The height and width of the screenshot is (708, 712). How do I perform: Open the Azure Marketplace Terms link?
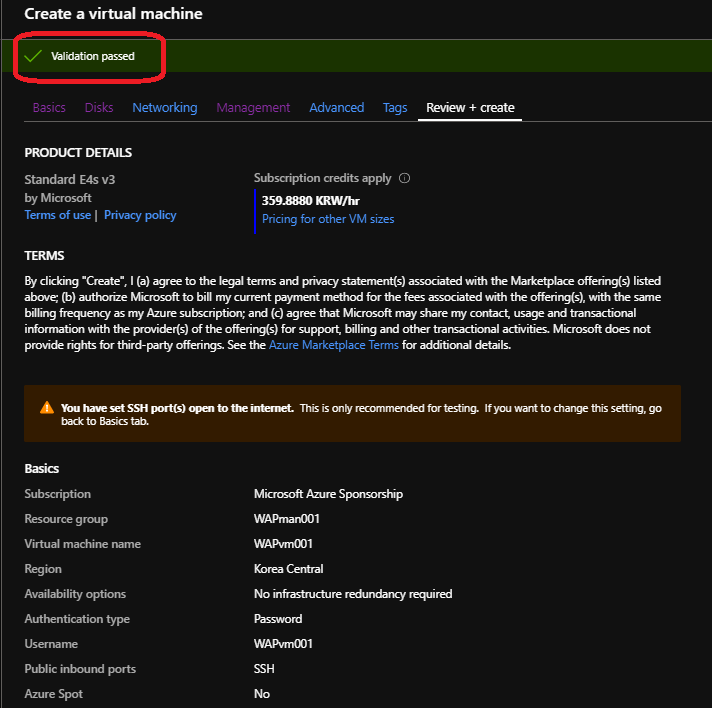coord(334,345)
